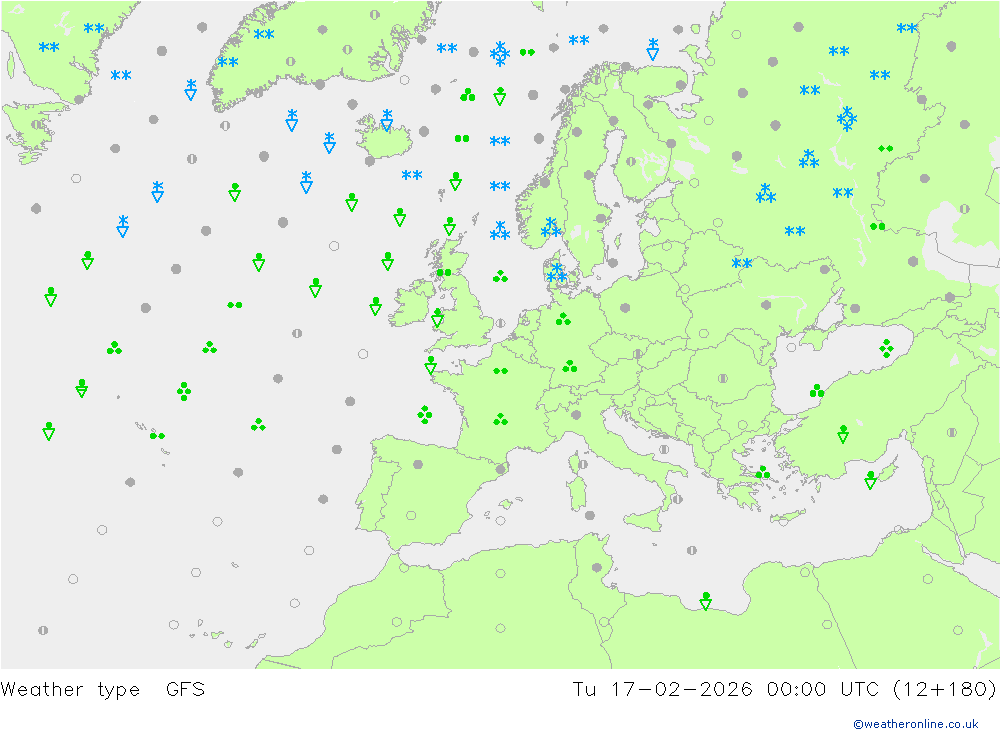
Task: Click the snow symbol over southern Norway
Action: point(551,227)
